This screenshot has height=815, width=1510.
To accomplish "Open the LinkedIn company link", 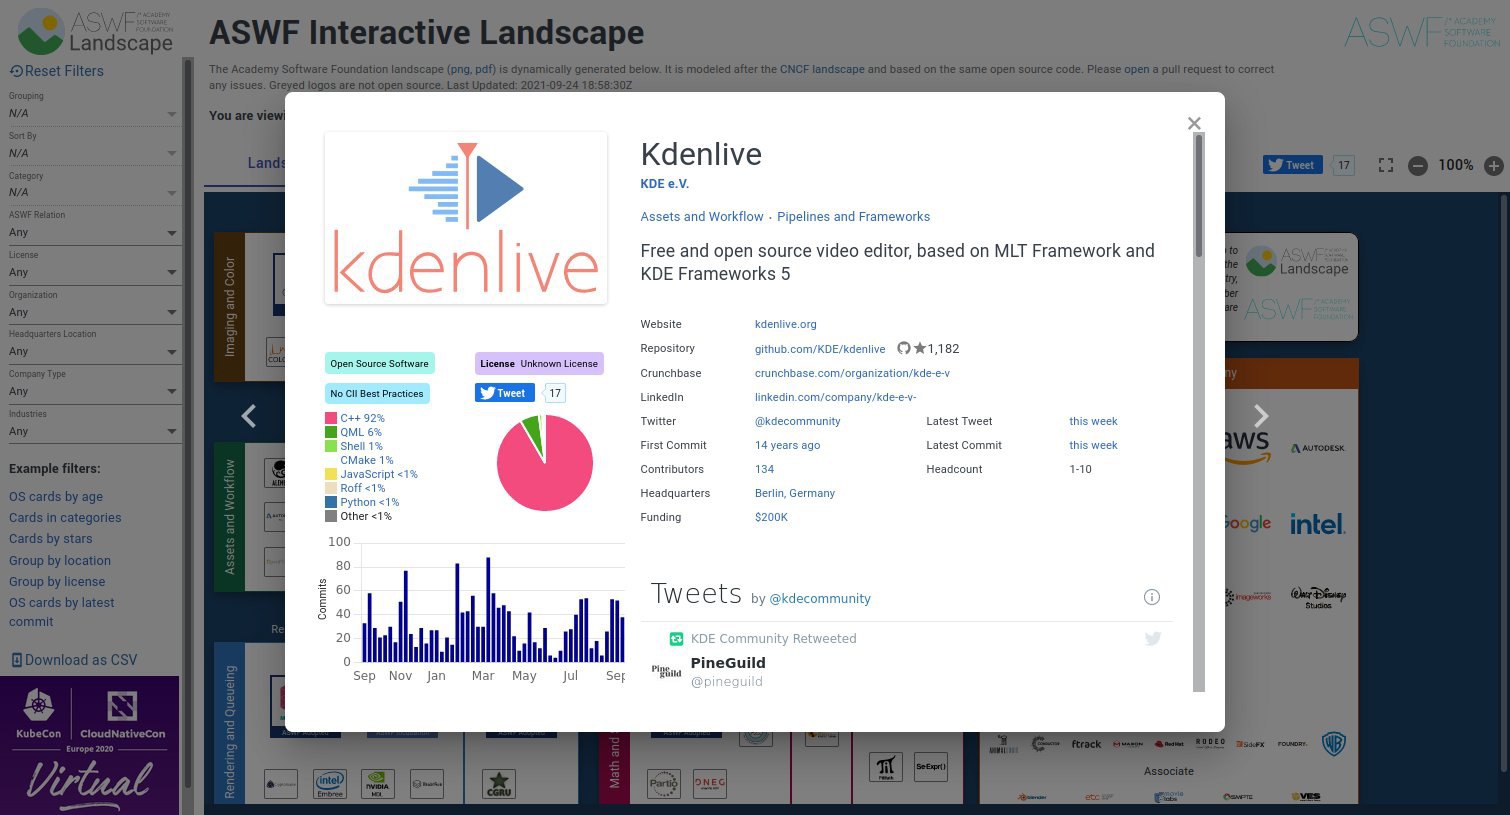I will pos(835,397).
